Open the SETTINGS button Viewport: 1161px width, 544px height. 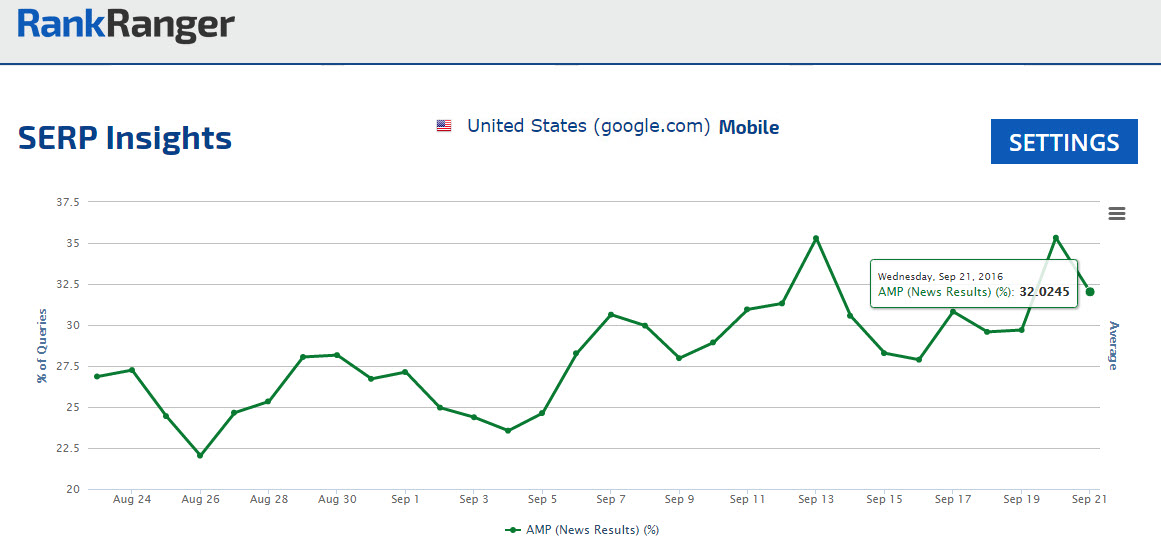click(1064, 142)
